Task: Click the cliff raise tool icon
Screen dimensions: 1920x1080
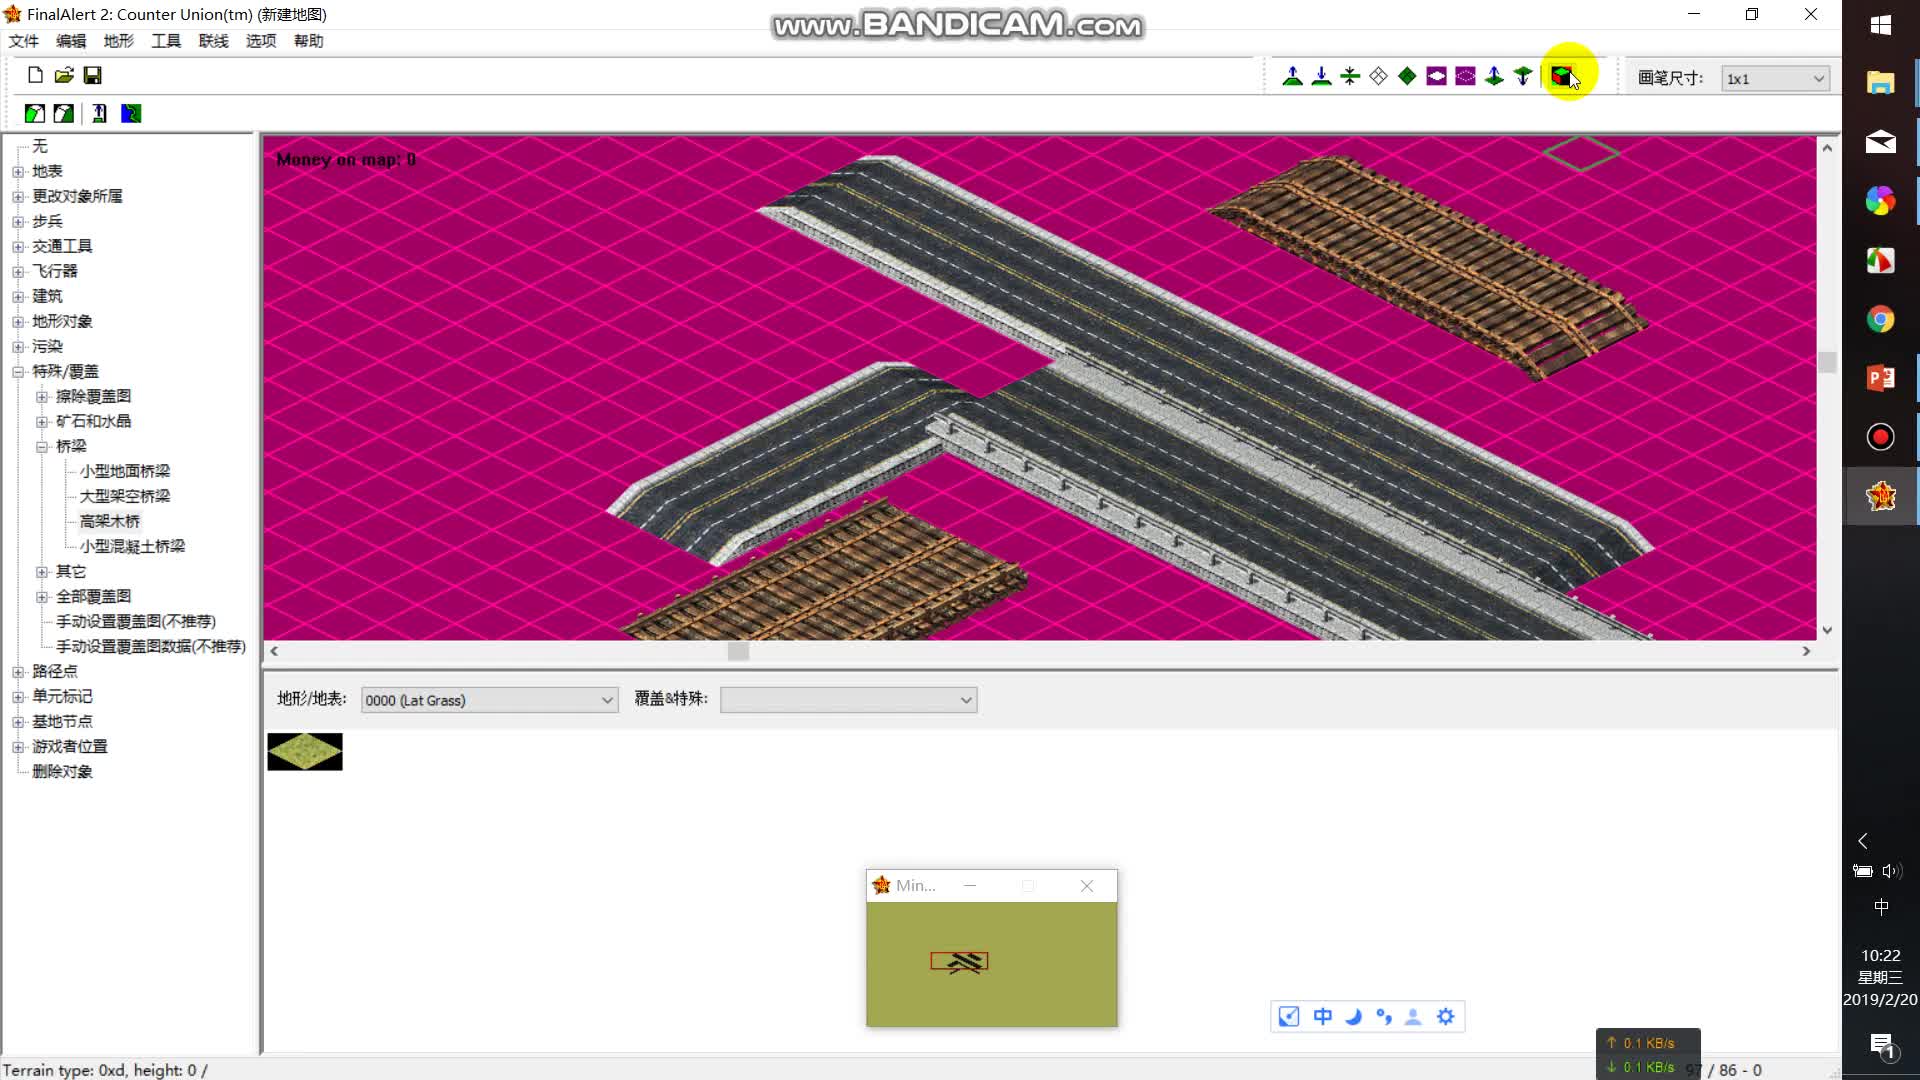Action: pyautogui.click(x=99, y=114)
